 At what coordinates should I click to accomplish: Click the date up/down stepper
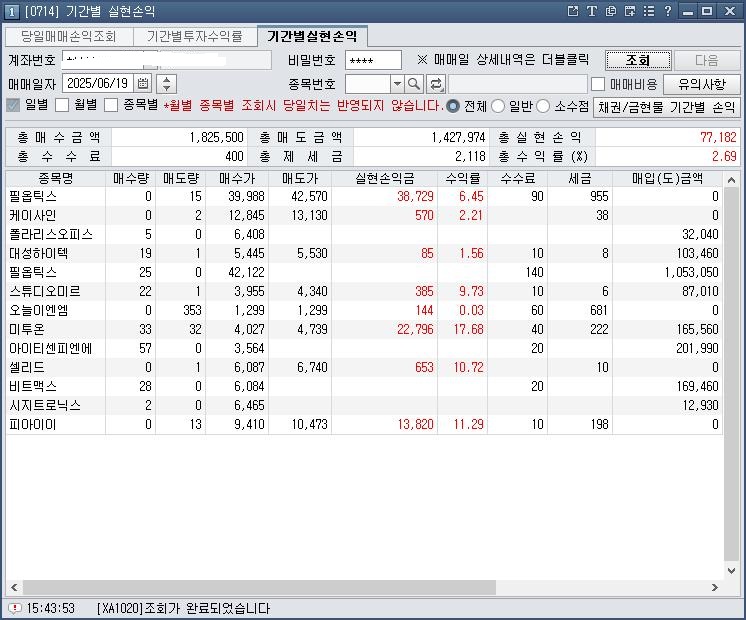[167, 84]
